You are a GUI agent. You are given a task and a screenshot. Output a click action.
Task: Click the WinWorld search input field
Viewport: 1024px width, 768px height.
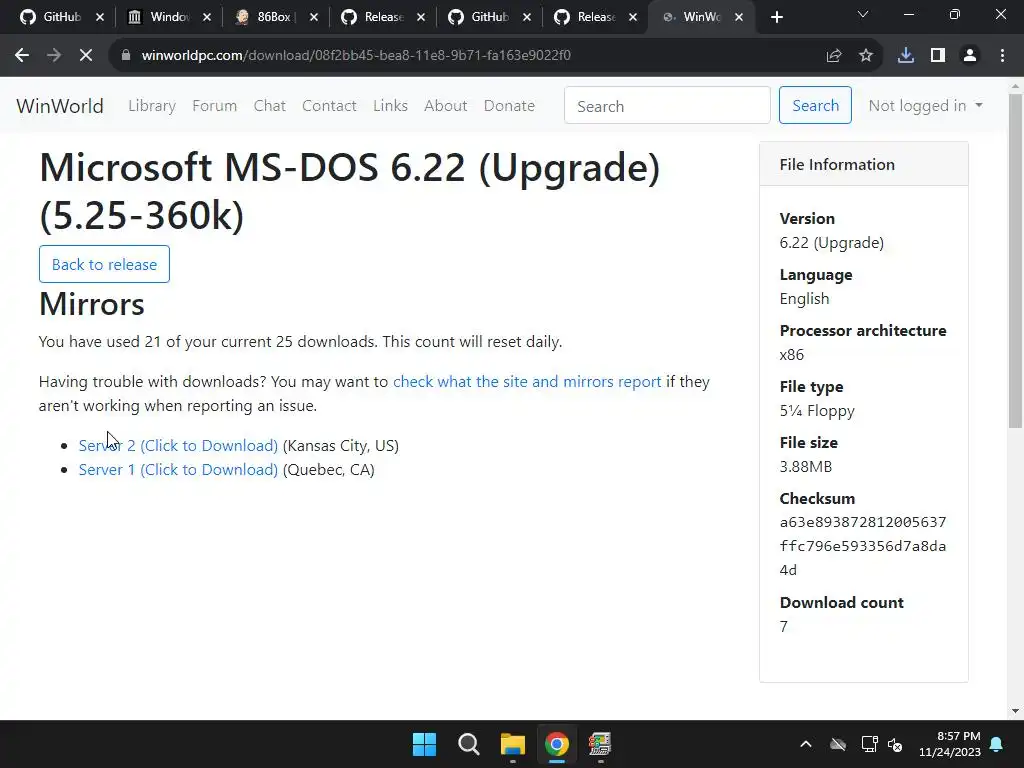tap(667, 106)
